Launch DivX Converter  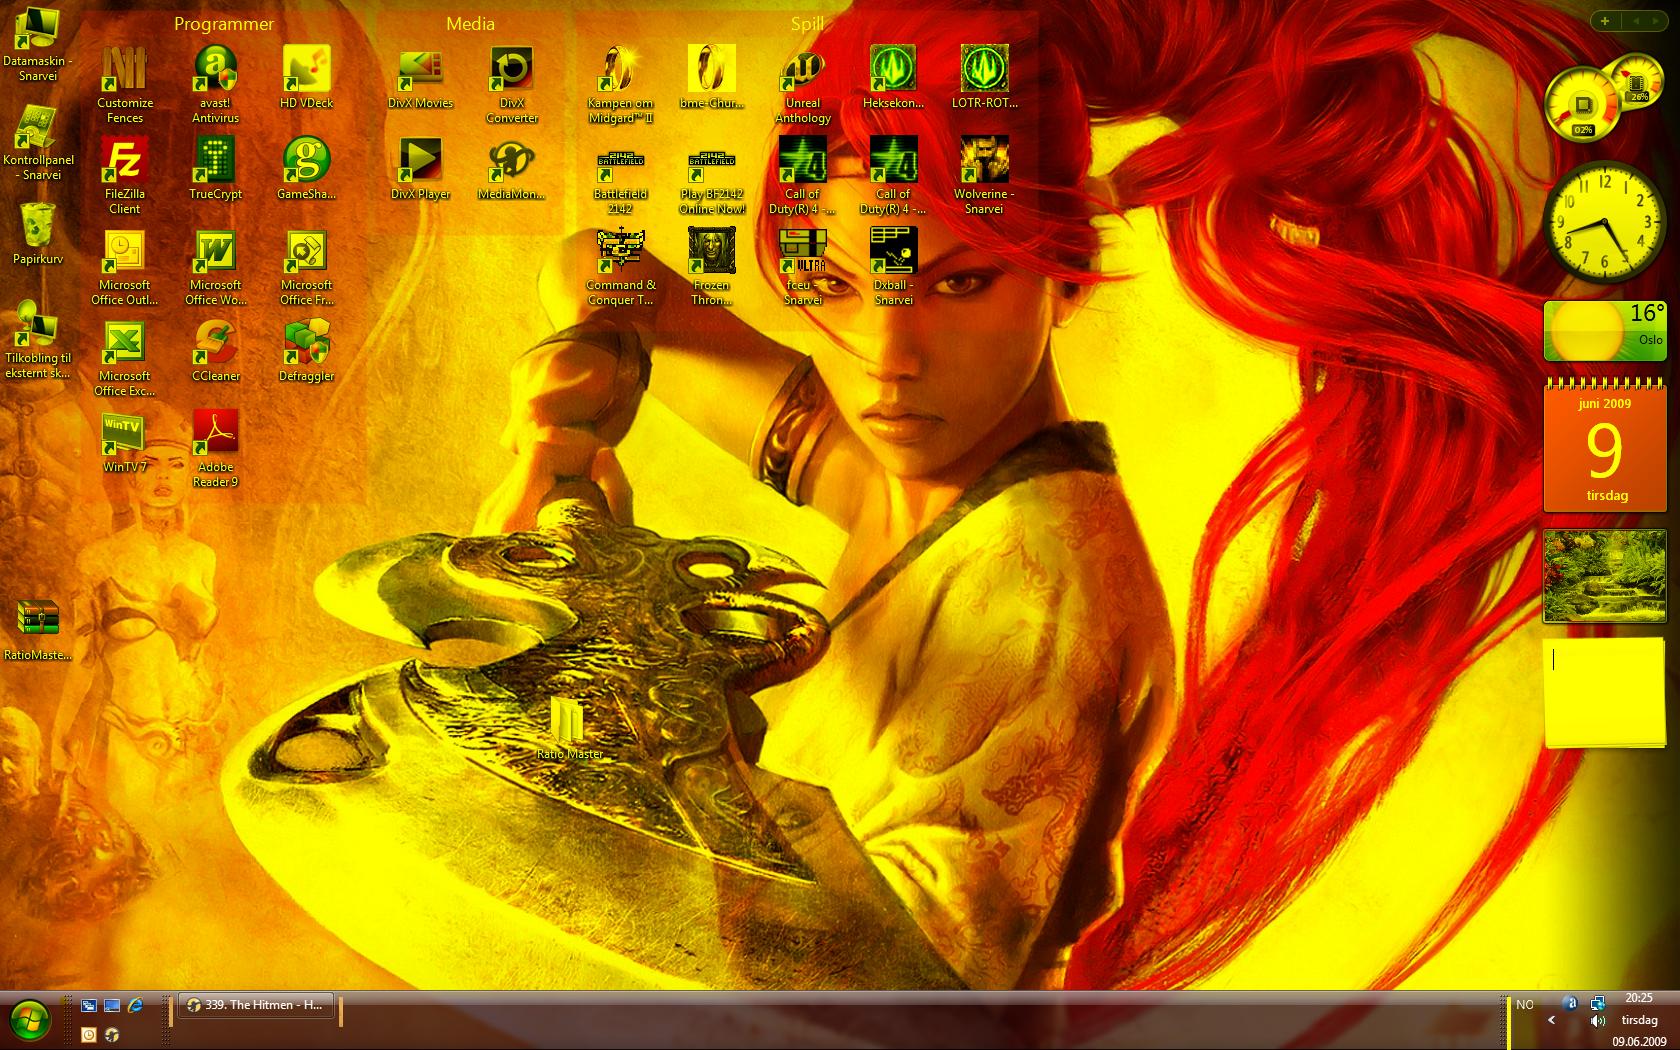[511, 85]
